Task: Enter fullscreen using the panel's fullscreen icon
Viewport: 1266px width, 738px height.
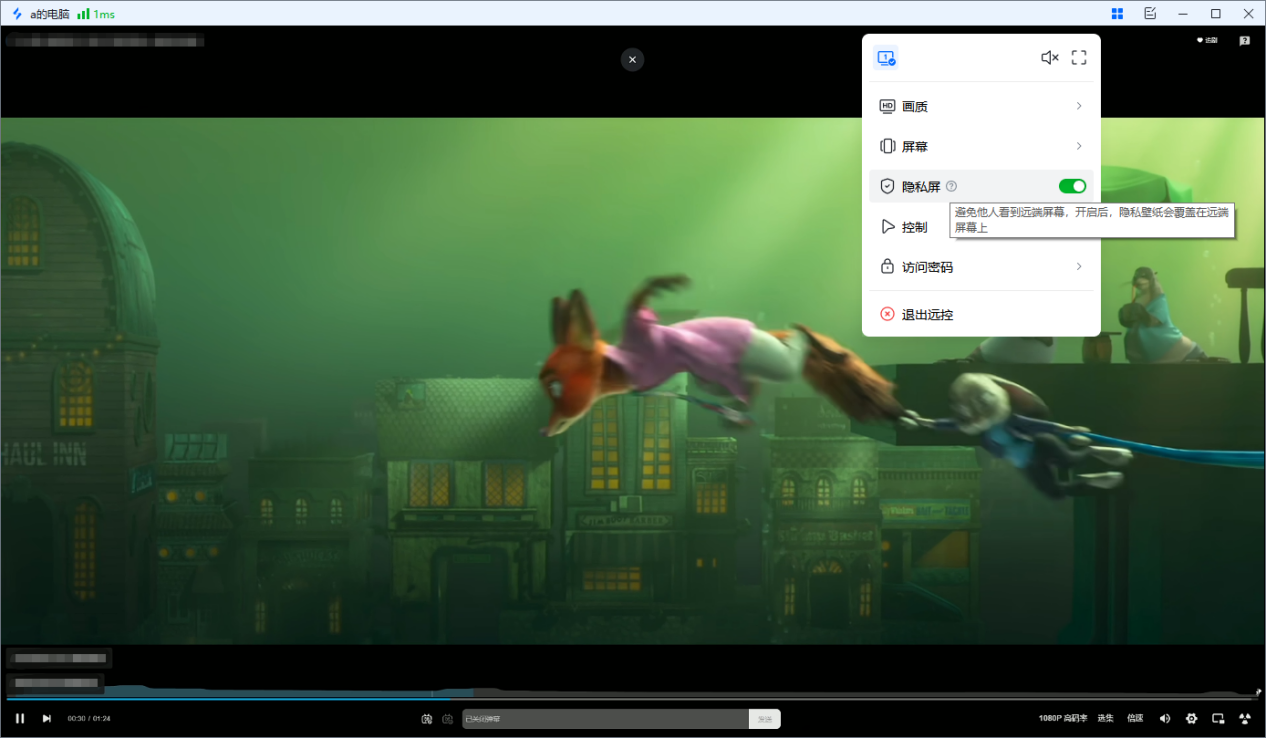Action: pyautogui.click(x=1079, y=58)
